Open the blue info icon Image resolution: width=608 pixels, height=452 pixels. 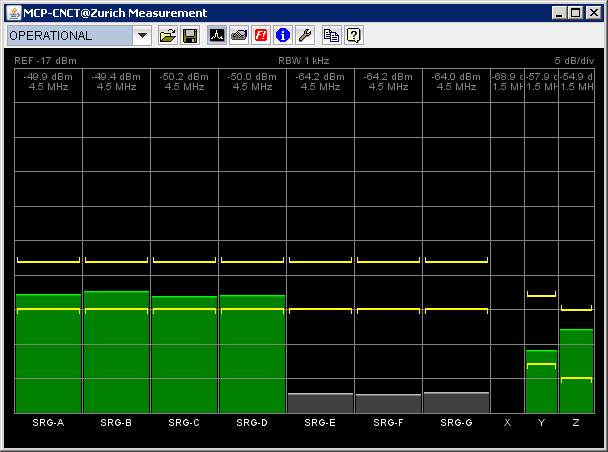click(282, 36)
